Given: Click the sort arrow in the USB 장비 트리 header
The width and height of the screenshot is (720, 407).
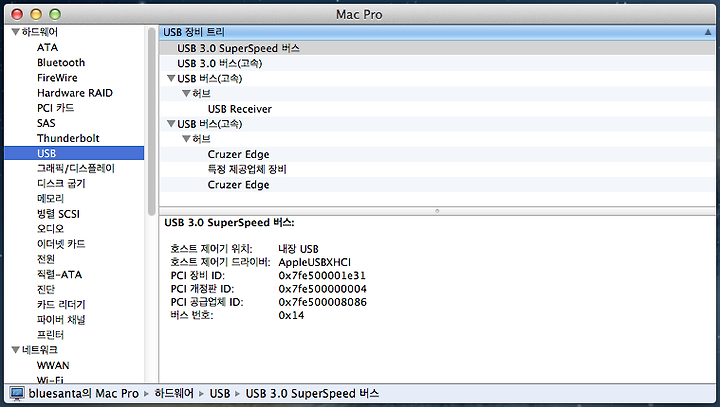Looking at the screenshot, I should pos(708,32).
